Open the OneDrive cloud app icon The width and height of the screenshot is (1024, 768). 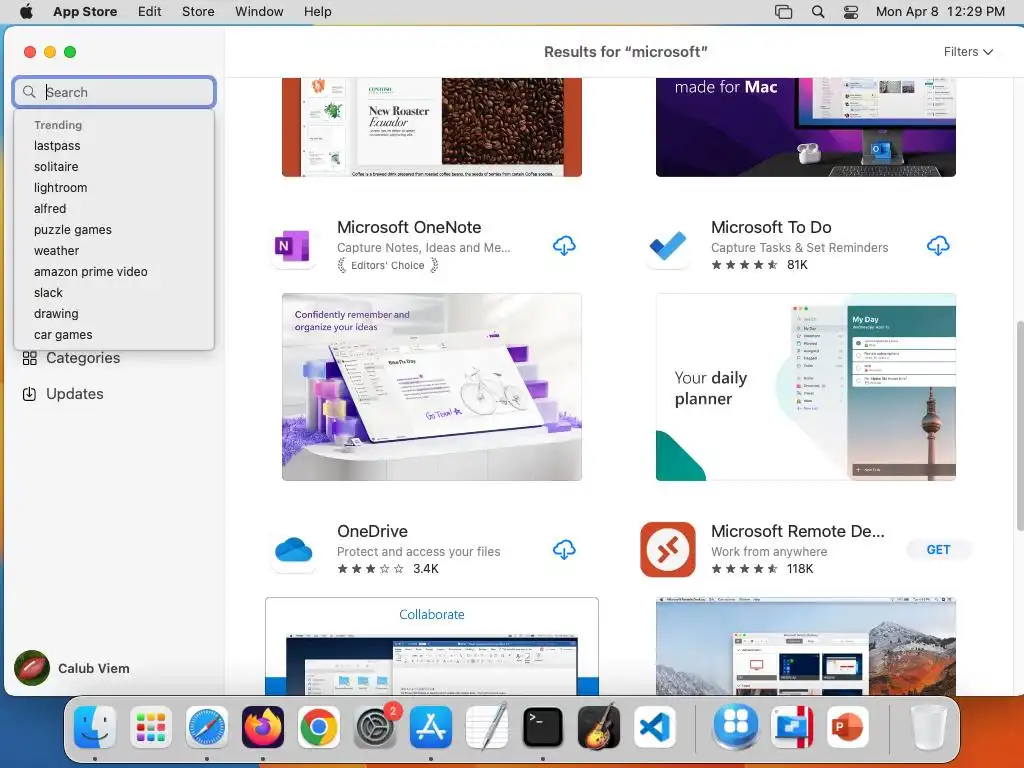(x=293, y=550)
